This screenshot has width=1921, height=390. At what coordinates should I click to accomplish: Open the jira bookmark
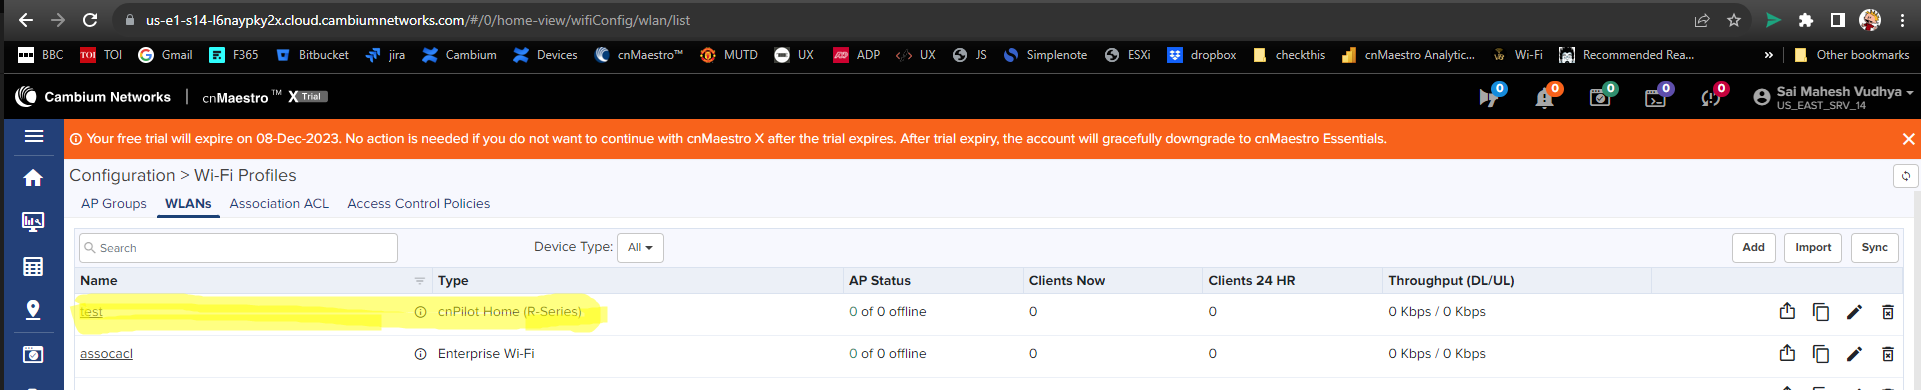385,55
